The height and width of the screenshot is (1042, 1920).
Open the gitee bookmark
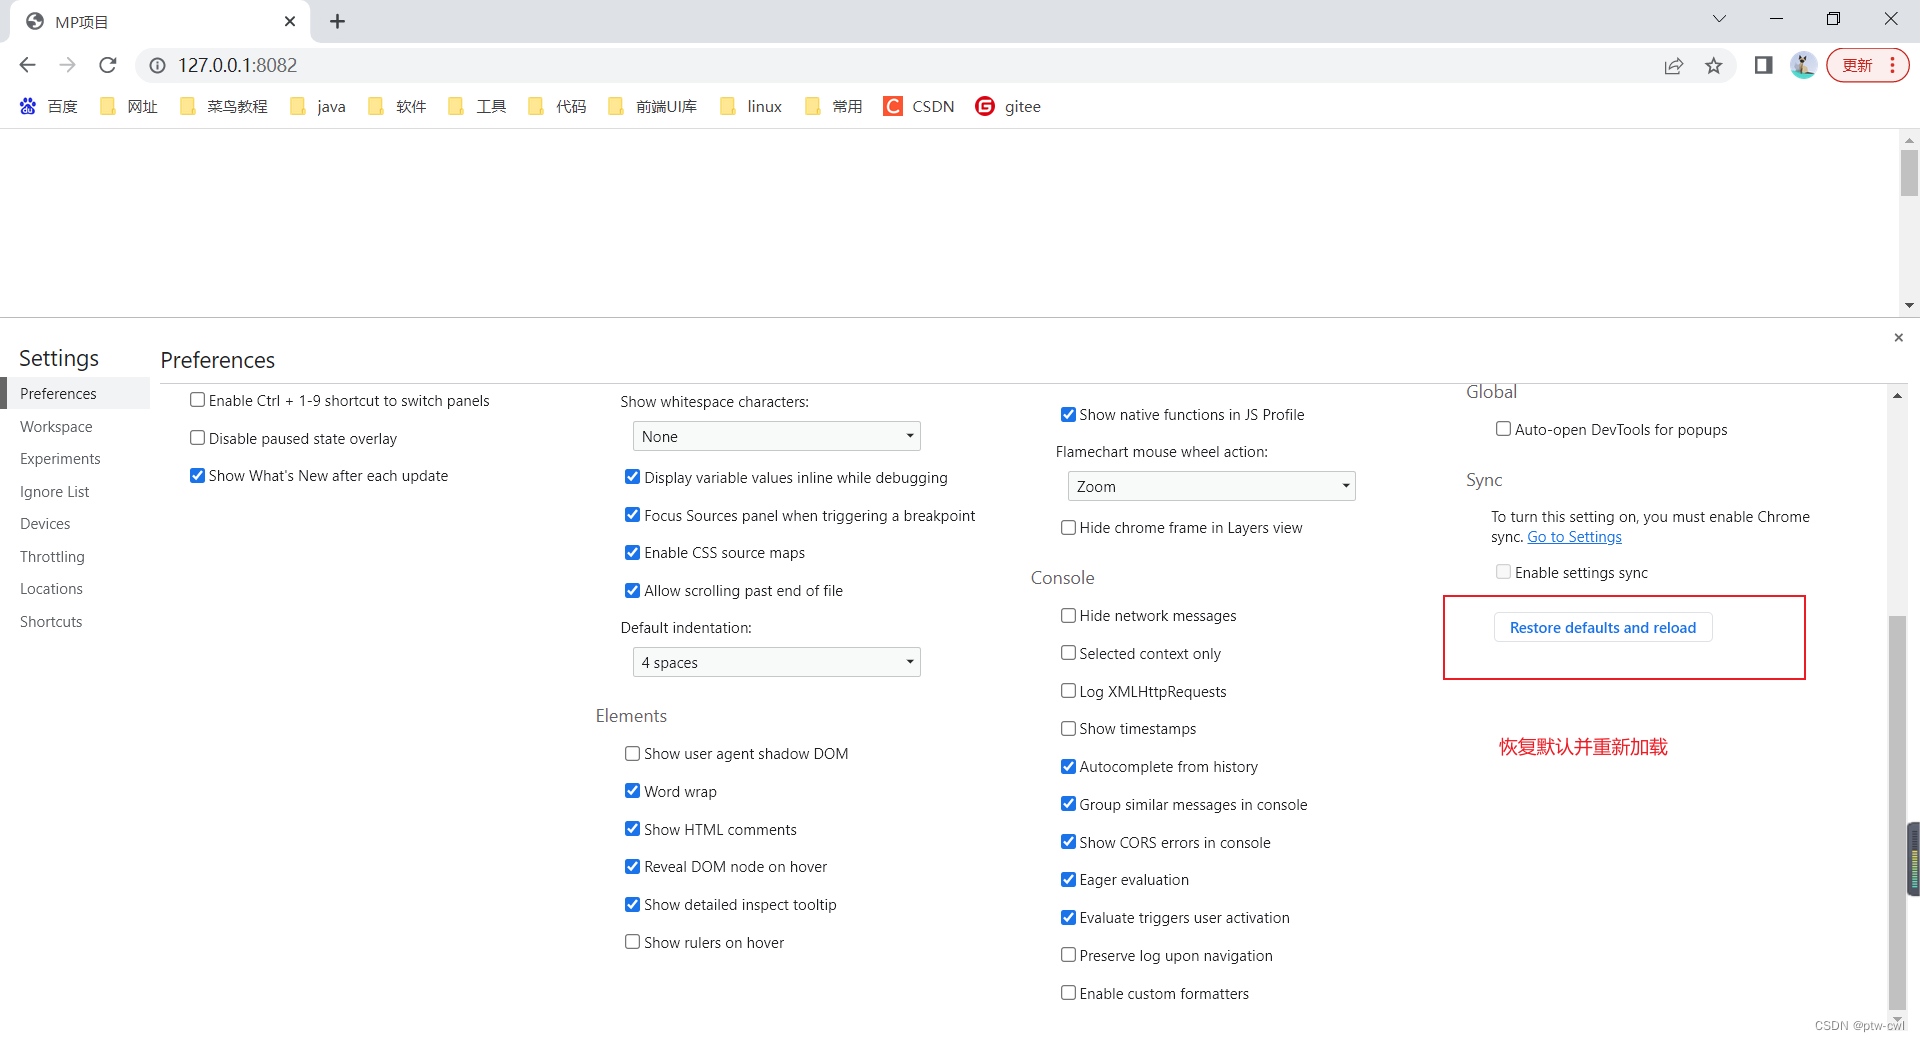(x=1008, y=106)
